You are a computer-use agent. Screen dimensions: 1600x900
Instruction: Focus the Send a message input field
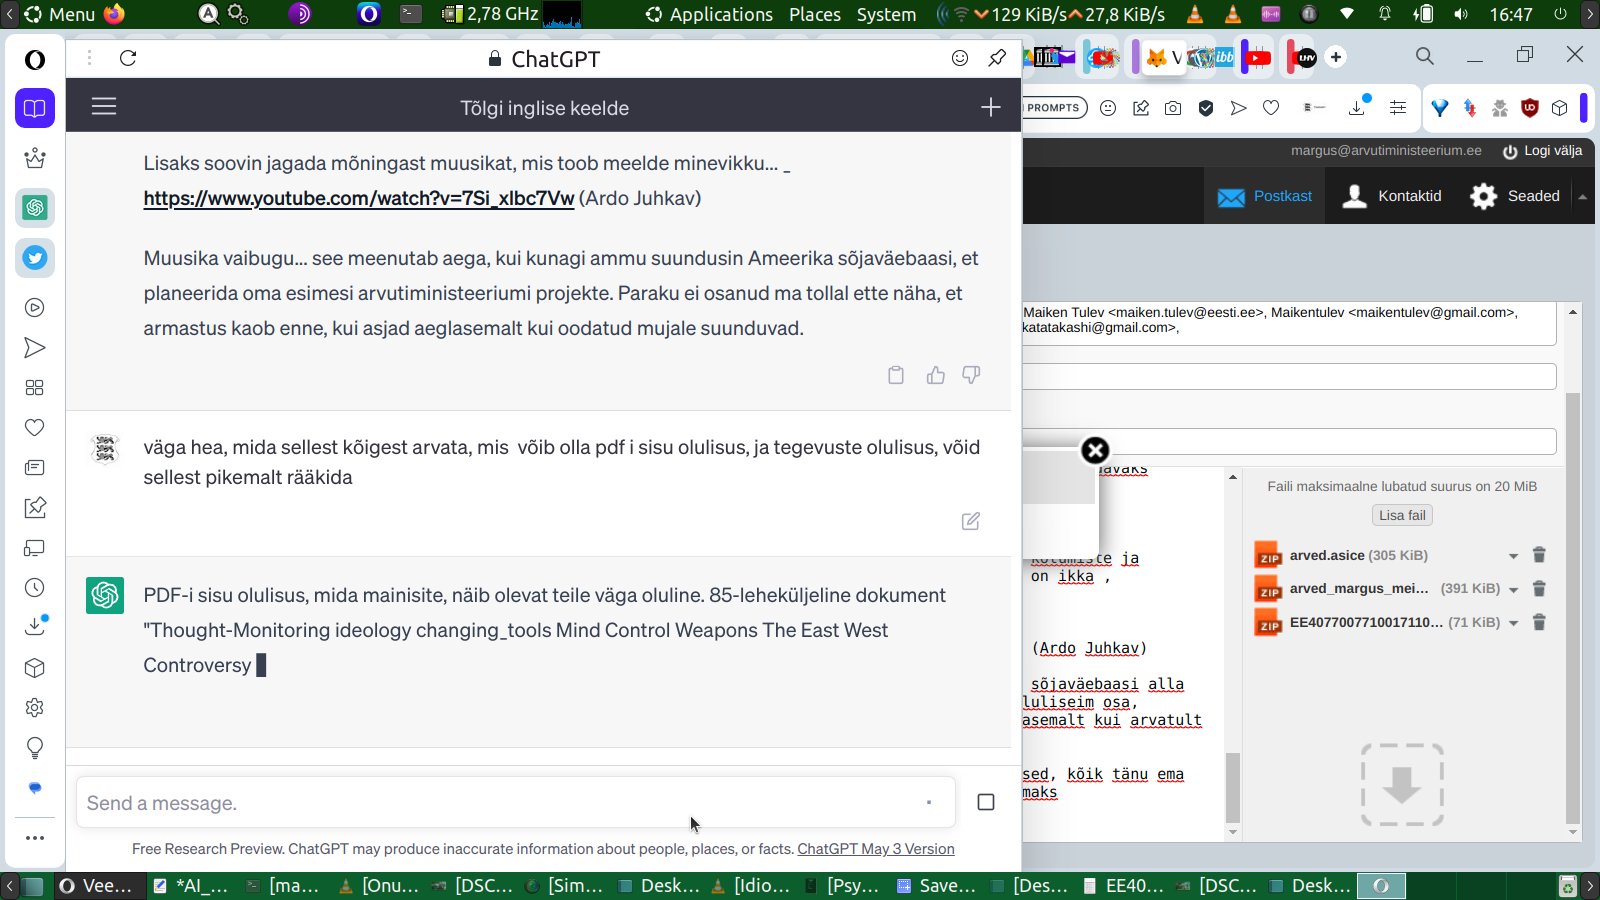click(516, 802)
